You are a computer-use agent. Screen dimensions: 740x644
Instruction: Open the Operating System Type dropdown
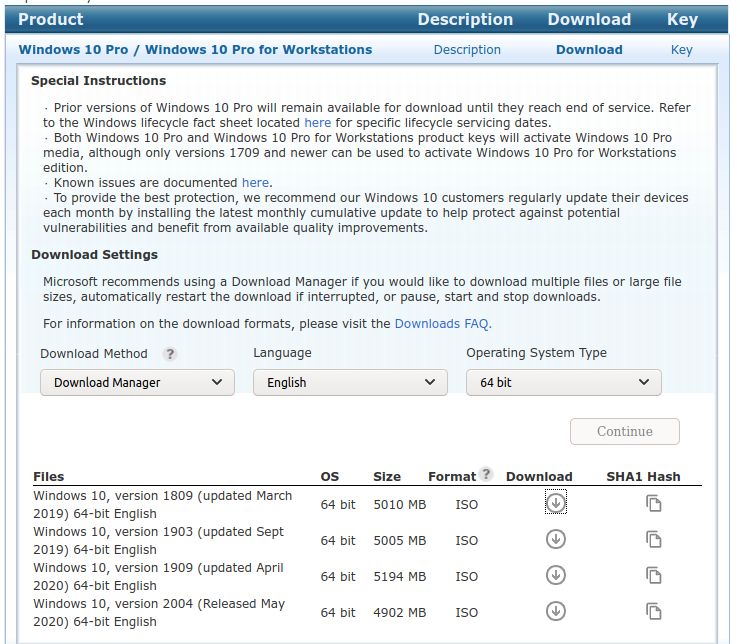(x=563, y=383)
